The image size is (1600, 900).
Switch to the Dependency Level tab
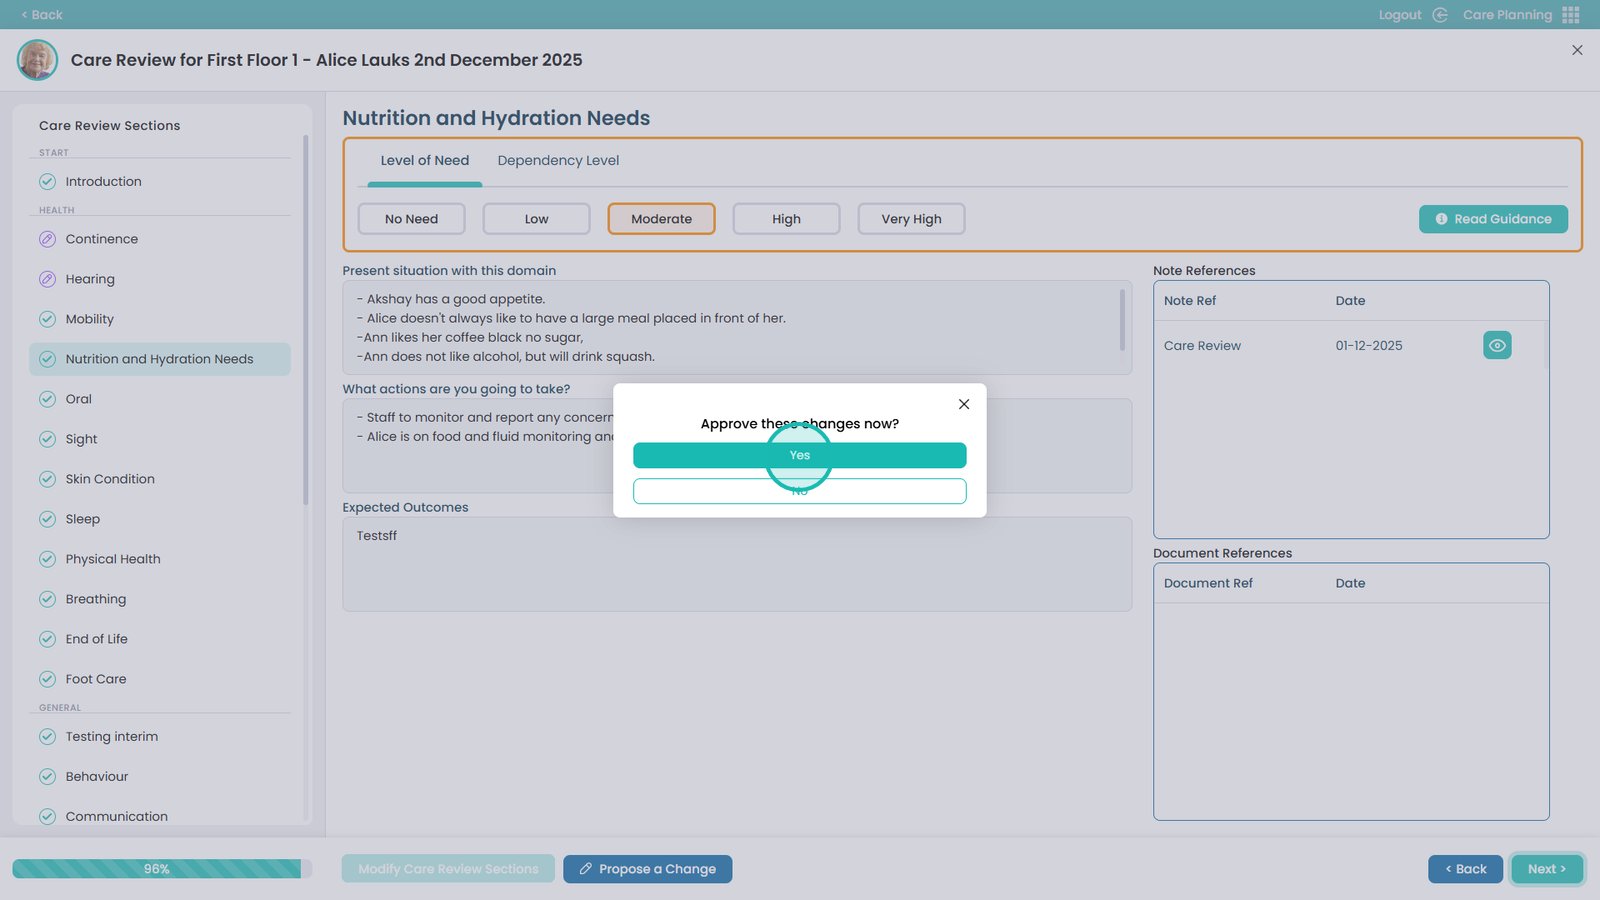558,160
